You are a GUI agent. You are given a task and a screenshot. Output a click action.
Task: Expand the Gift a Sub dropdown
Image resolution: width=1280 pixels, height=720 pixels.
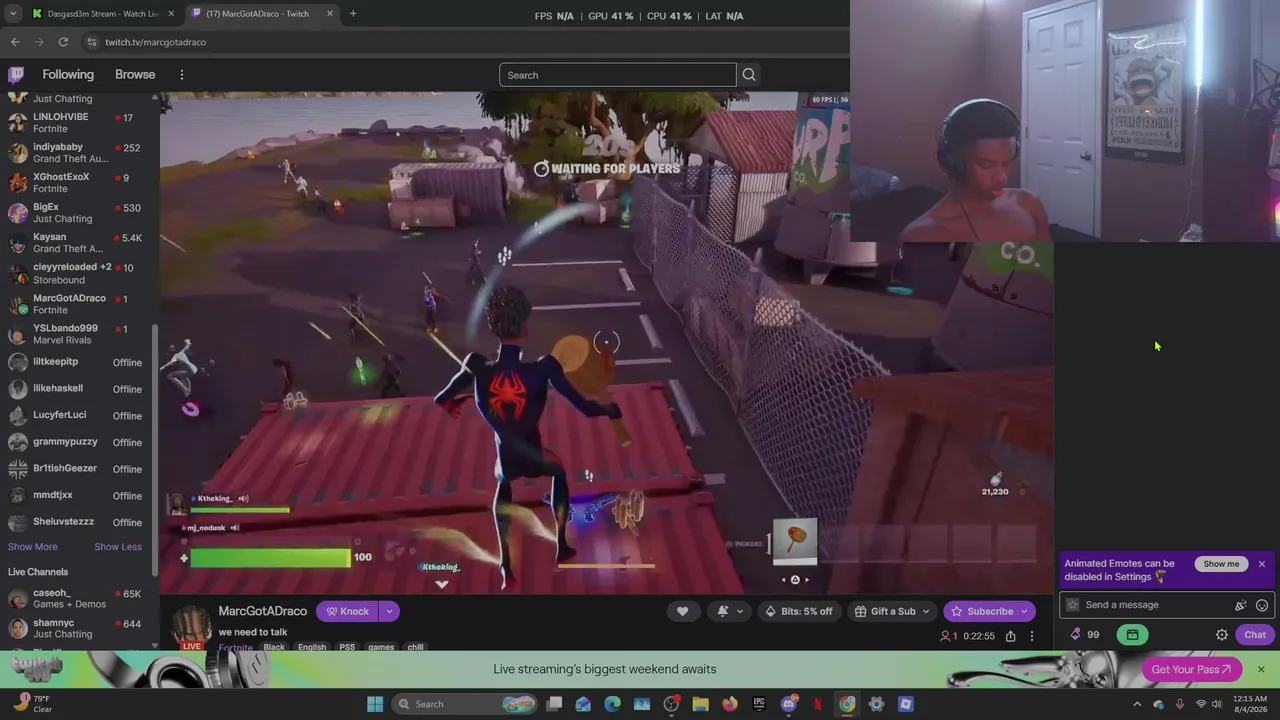point(926,611)
